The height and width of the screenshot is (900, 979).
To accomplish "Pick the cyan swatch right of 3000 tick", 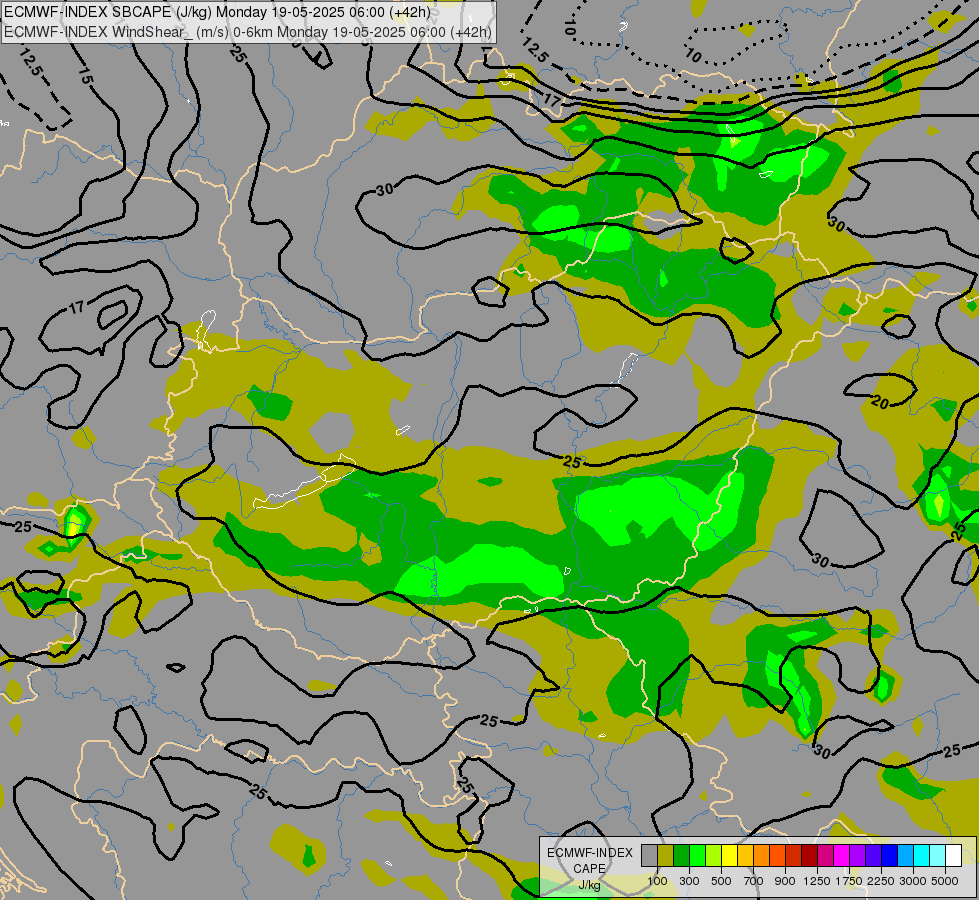I will tap(922, 856).
